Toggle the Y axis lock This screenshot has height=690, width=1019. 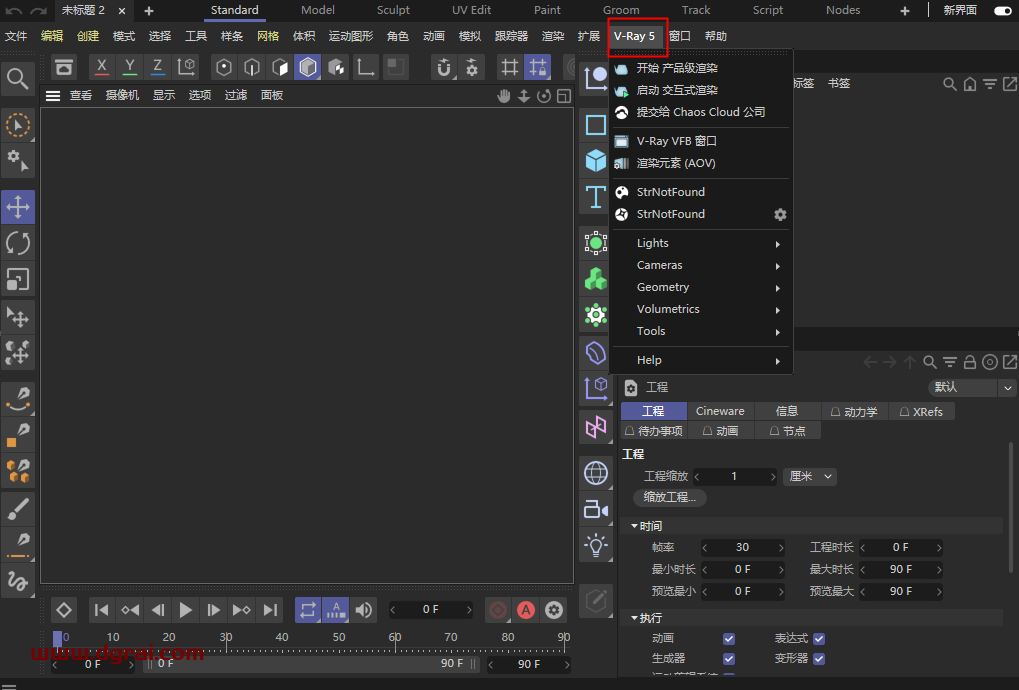click(129, 66)
